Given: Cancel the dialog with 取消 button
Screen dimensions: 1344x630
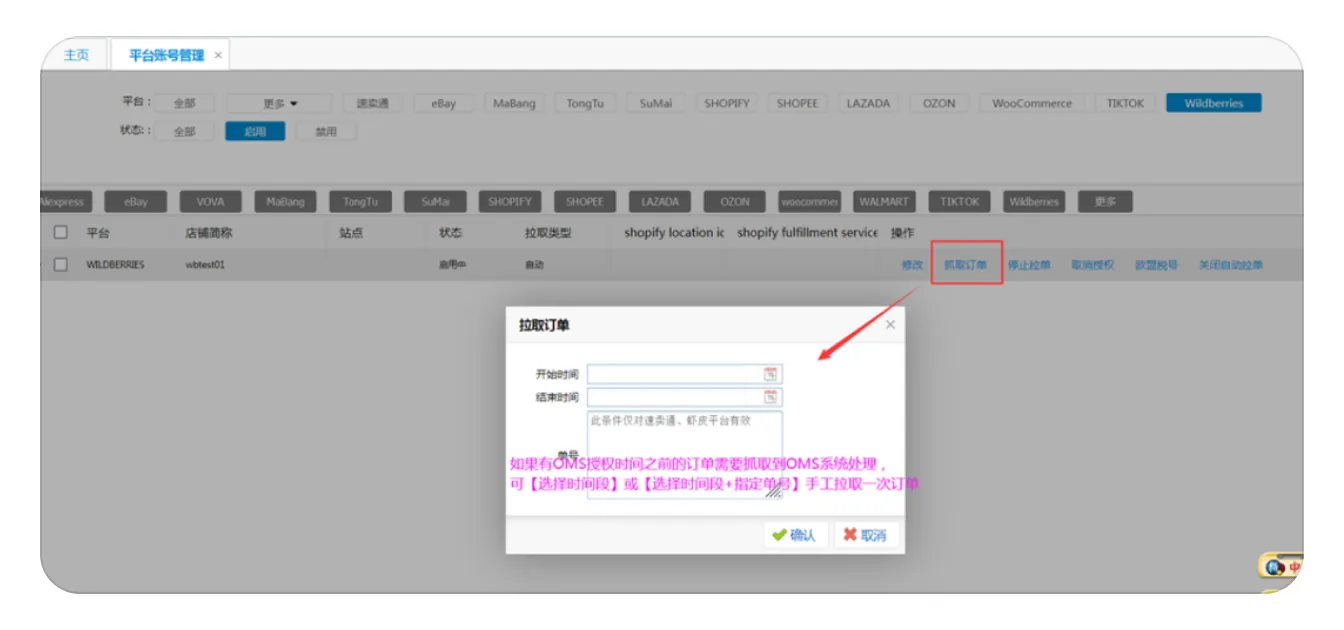Looking at the screenshot, I should [x=866, y=535].
